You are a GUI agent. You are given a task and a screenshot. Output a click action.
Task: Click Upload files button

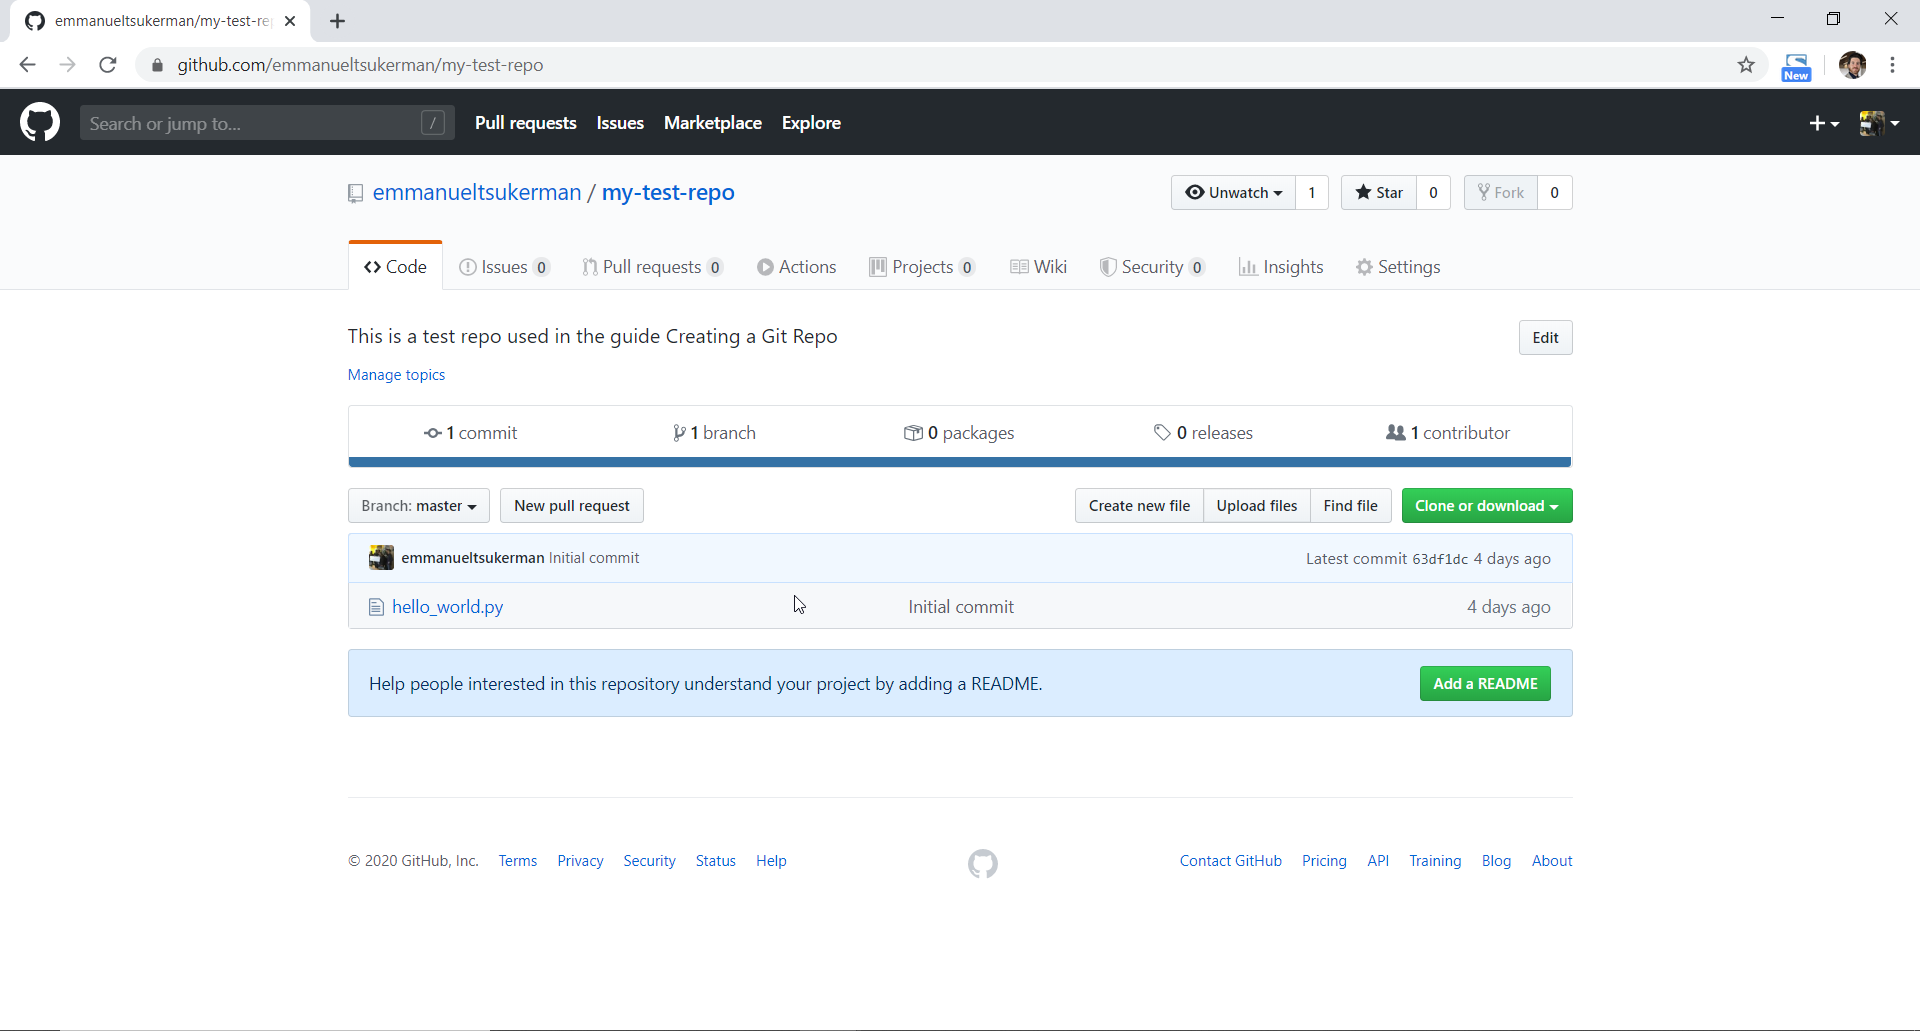click(x=1257, y=506)
